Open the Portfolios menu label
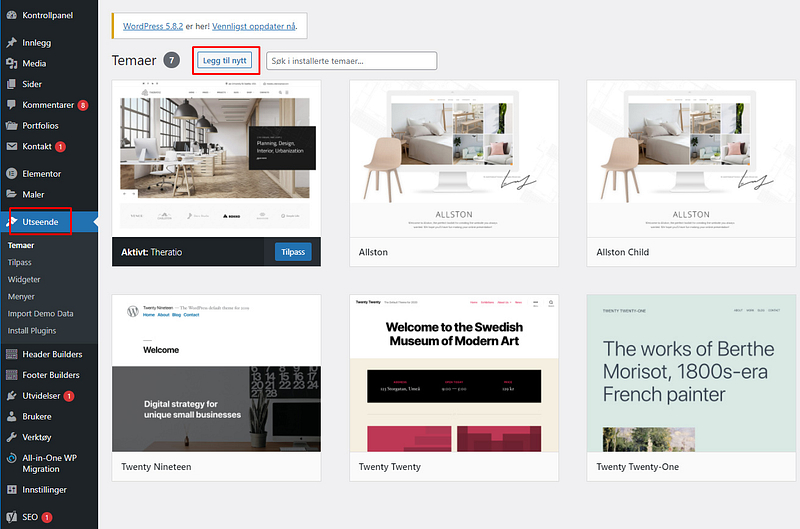This screenshot has width=800, height=529. (x=40, y=125)
